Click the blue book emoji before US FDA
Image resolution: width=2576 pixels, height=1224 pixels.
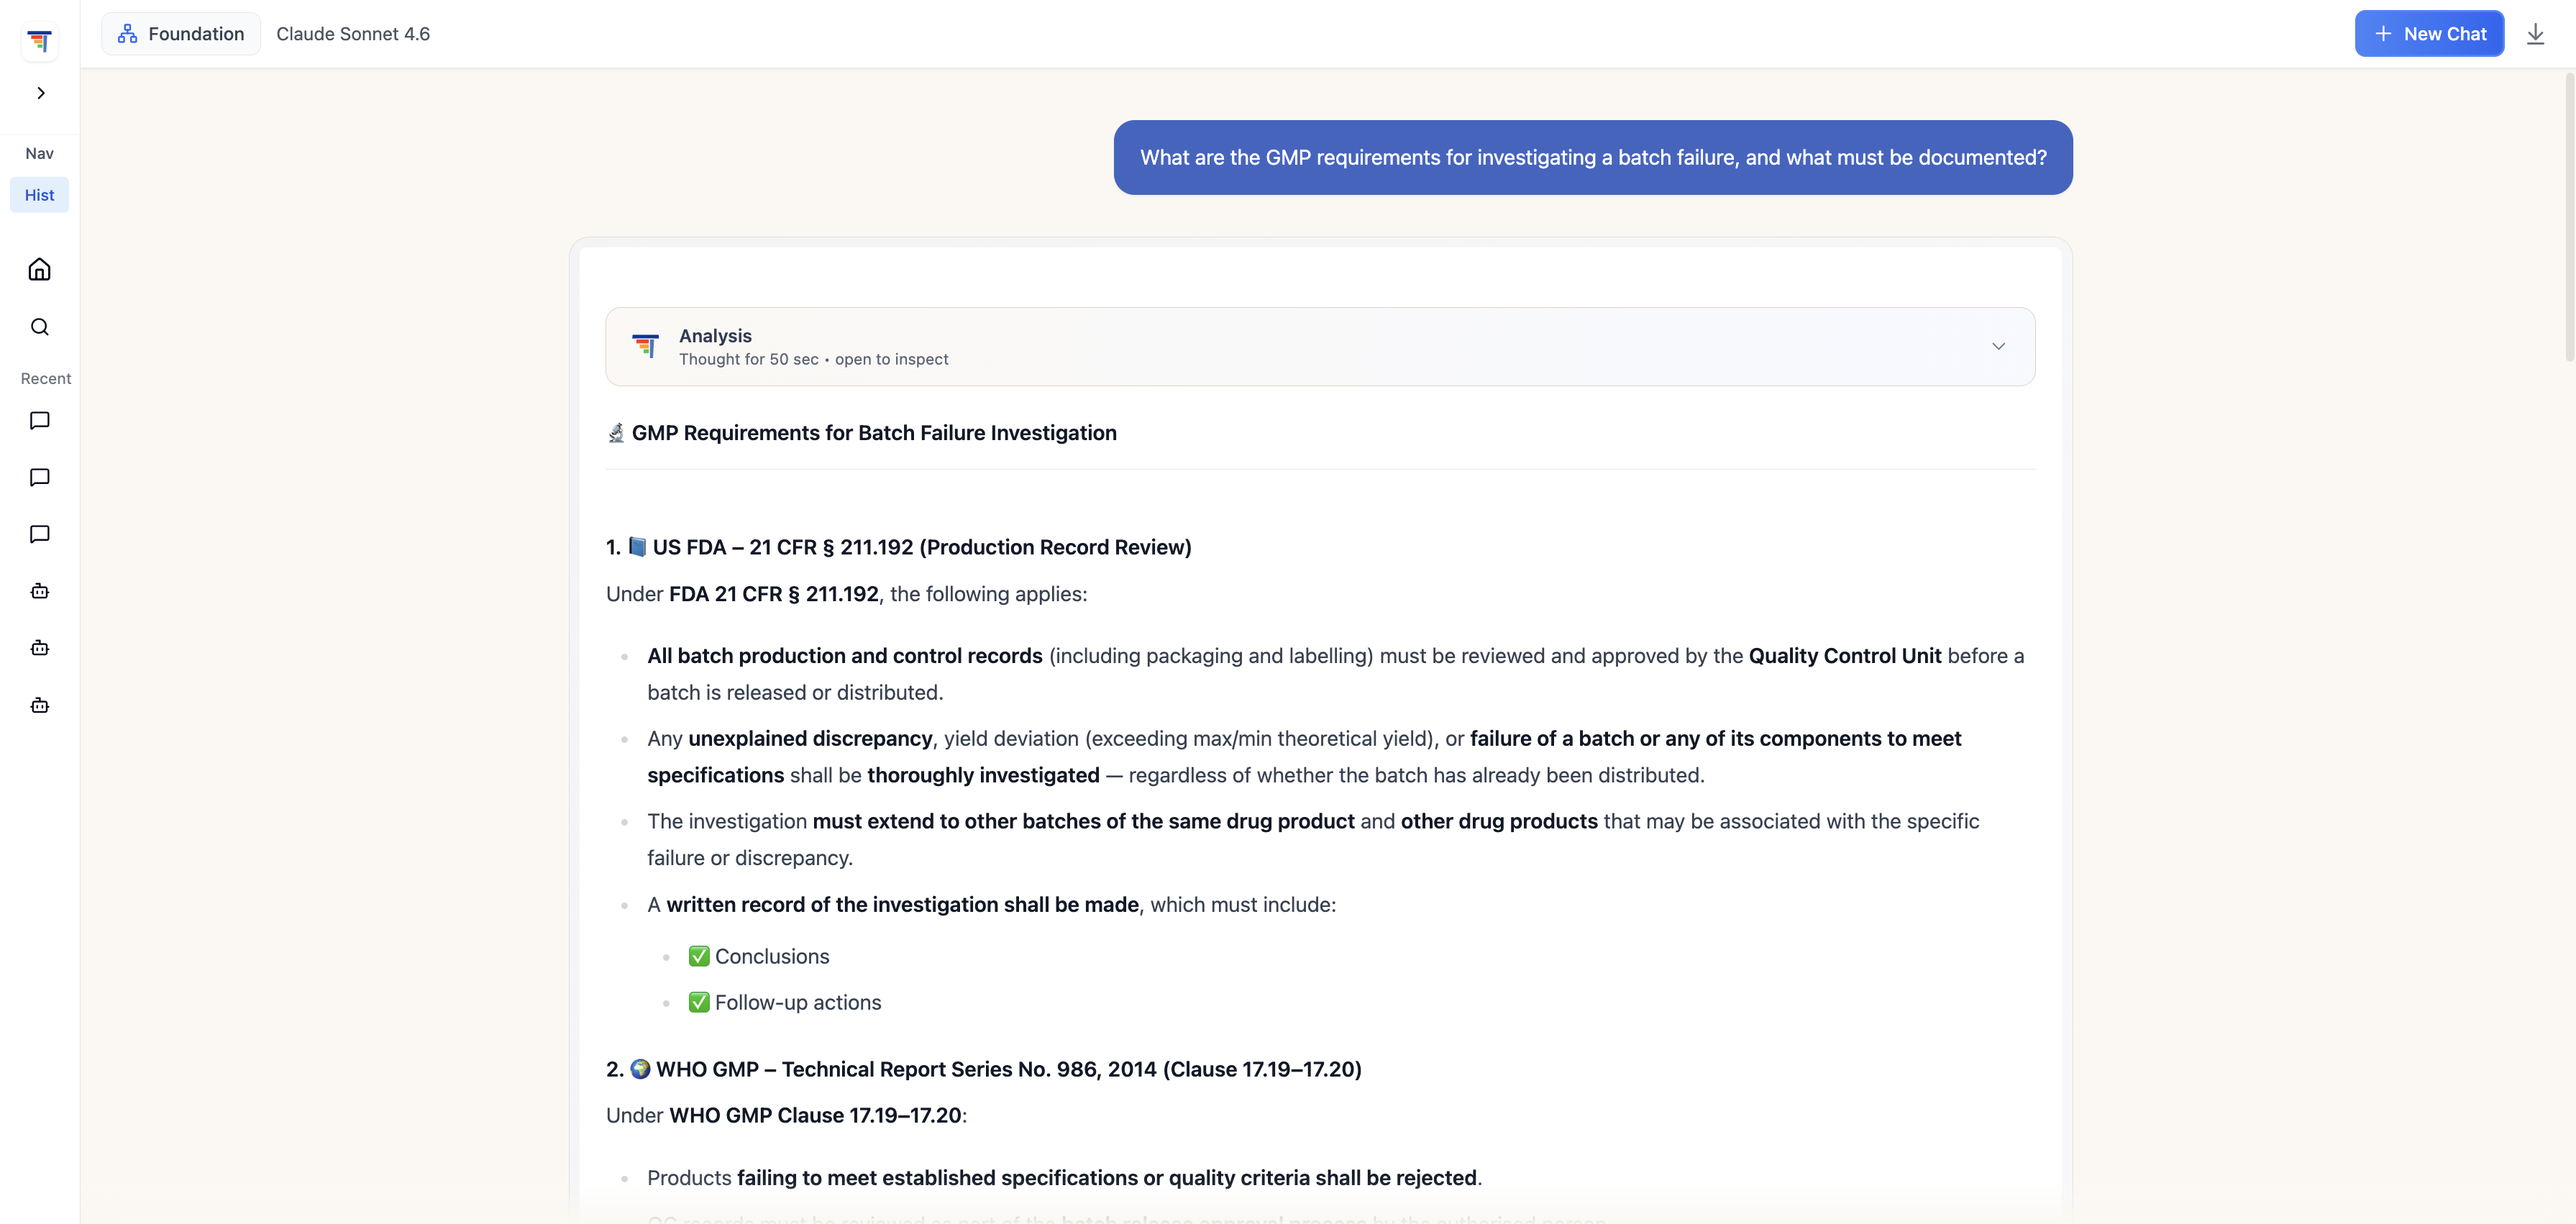(637, 547)
